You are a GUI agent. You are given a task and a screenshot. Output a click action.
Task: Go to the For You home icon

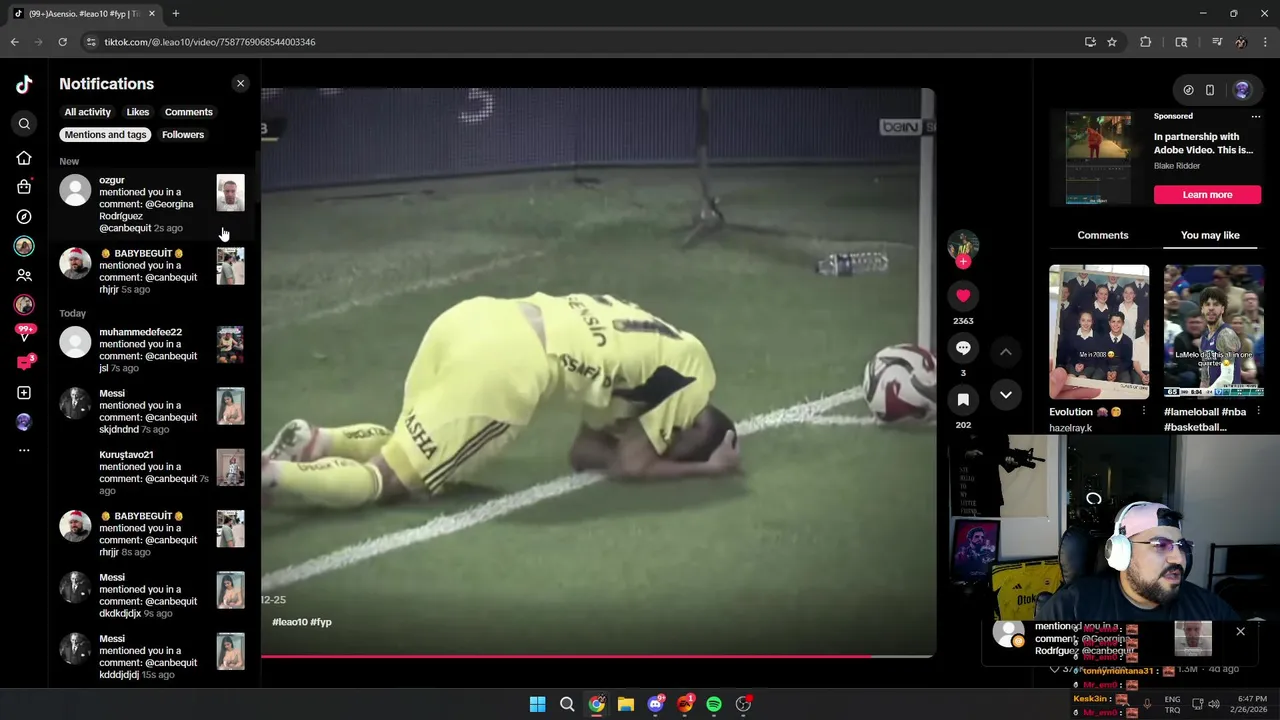click(24, 158)
